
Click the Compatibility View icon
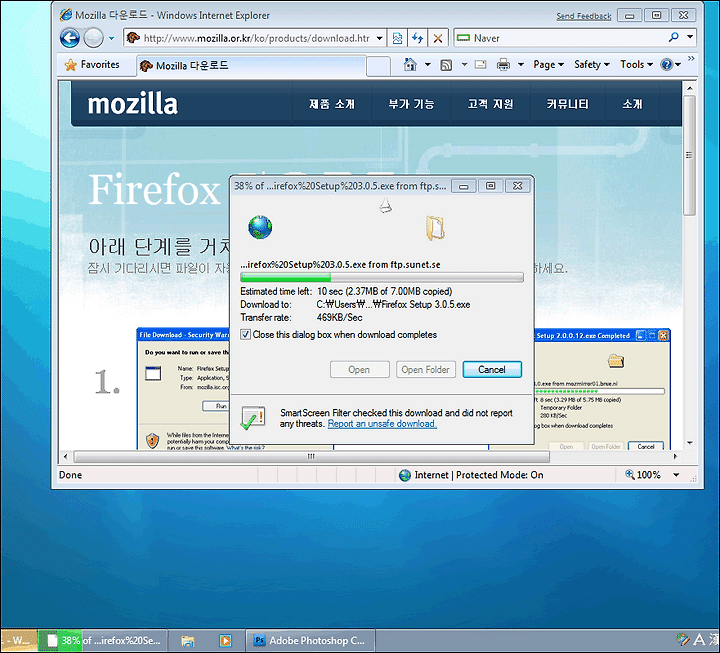[x=397, y=38]
